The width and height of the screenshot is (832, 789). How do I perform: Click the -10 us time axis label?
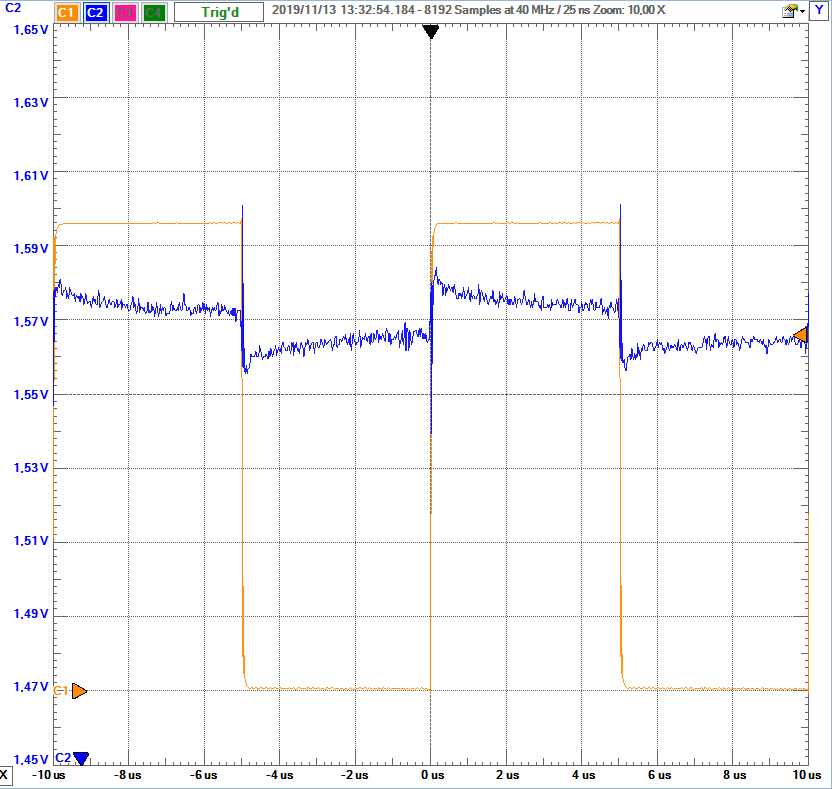tap(50, 775)
